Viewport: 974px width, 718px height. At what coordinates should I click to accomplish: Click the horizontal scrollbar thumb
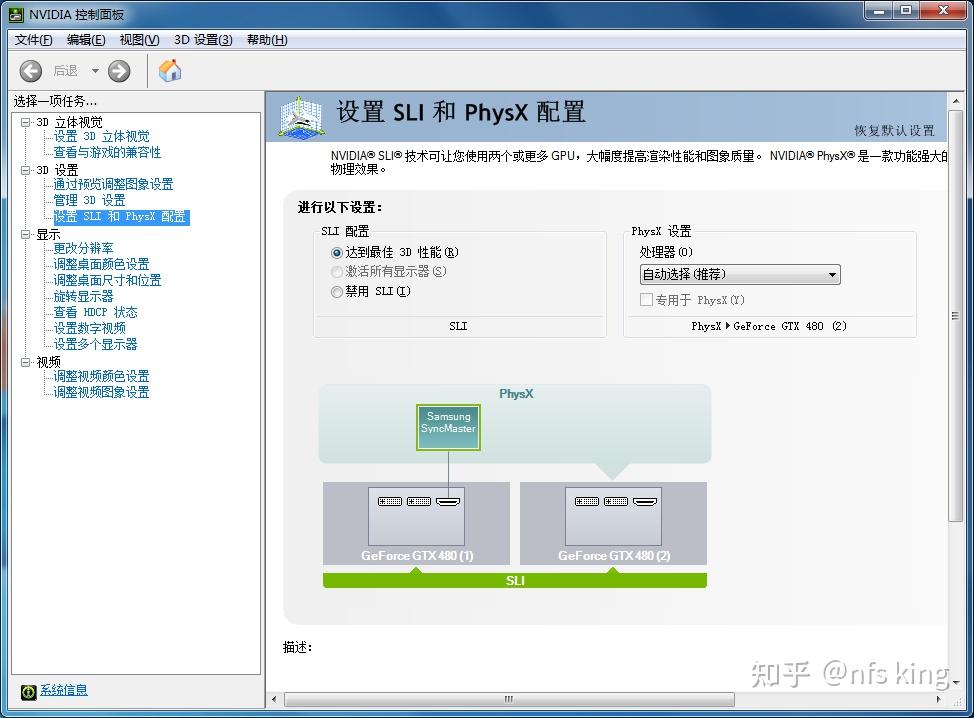(509, 699)
